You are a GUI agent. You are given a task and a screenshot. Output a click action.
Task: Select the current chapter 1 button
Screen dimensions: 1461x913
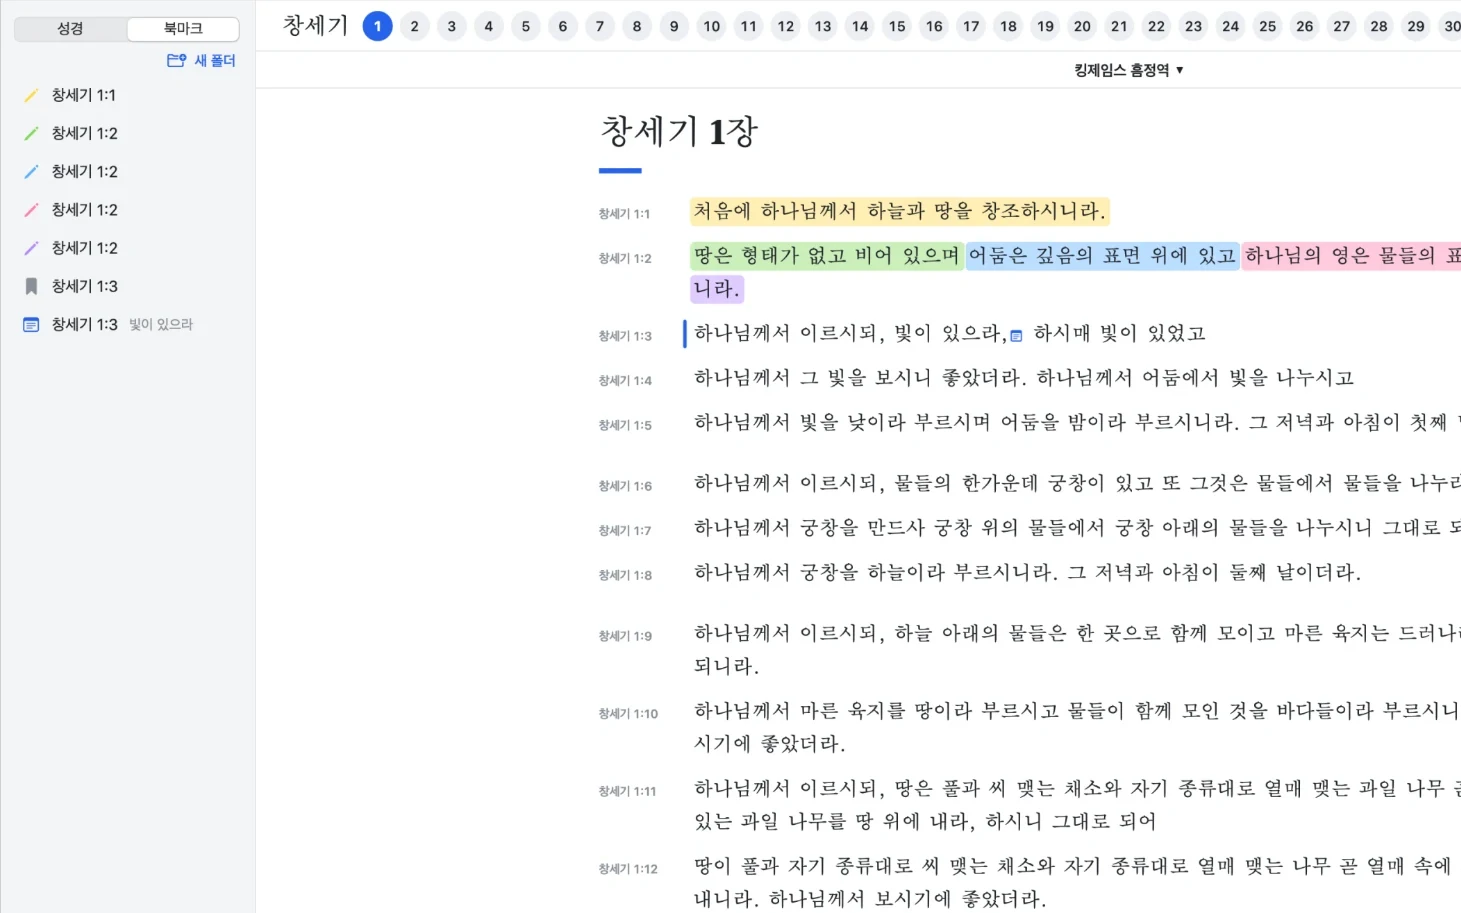click(377, 26)
